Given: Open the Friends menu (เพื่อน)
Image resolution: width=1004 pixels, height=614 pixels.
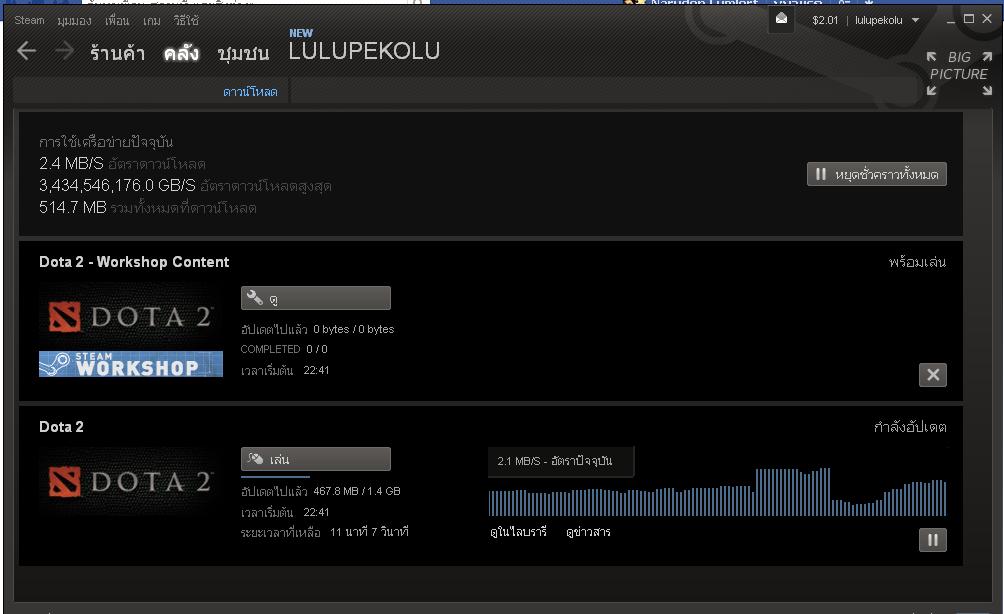Looking at the screenshot, I should click(x=117, y=20).
